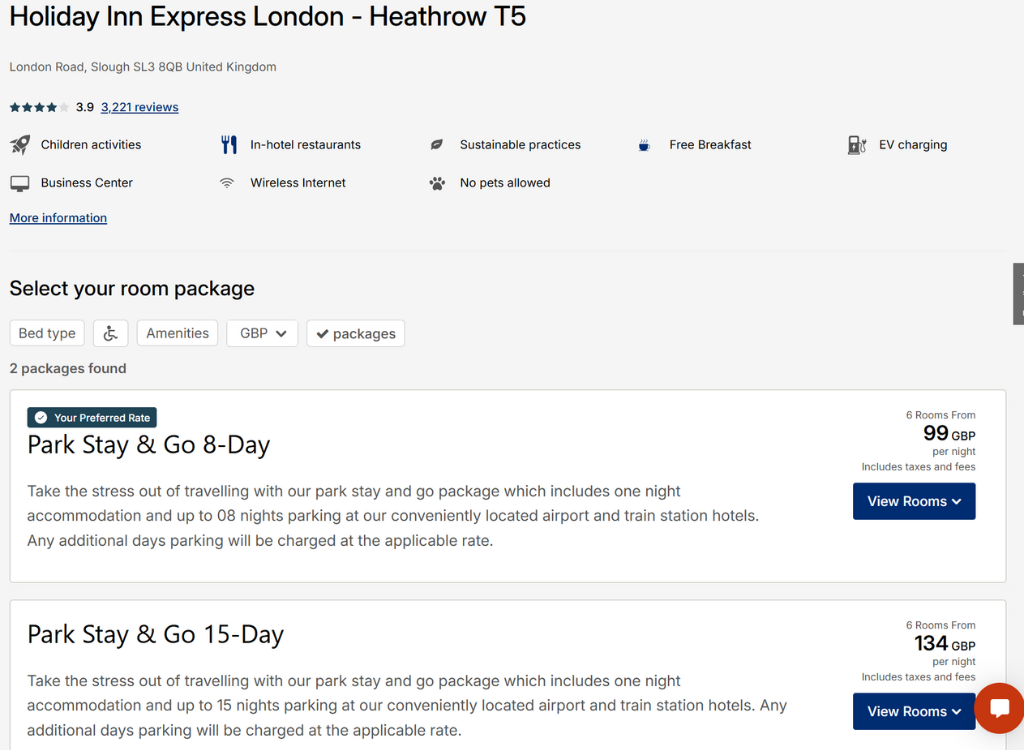This screenshot has width=1024, height=750.
Task: Click the Wireless Internet wifi icon
Action: (x=227, y=183)
